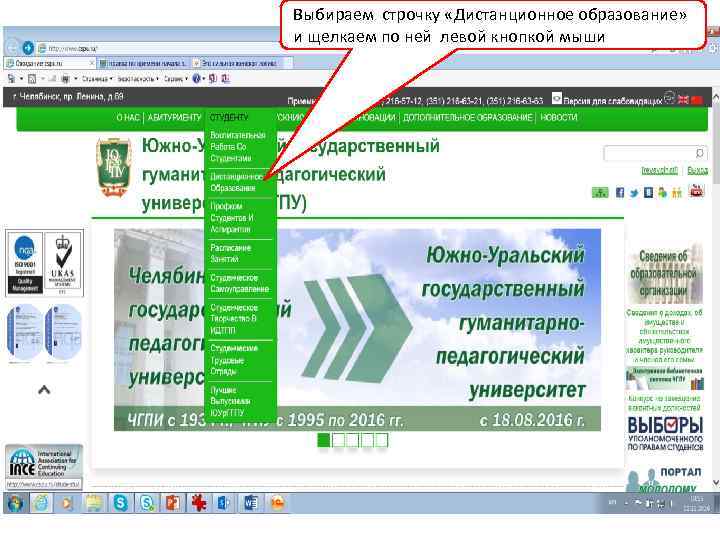Open File Explorer folder in taskbar
The height and width of the screenshot is (540, 720).
pyautogui.click(x=94, y=503)
